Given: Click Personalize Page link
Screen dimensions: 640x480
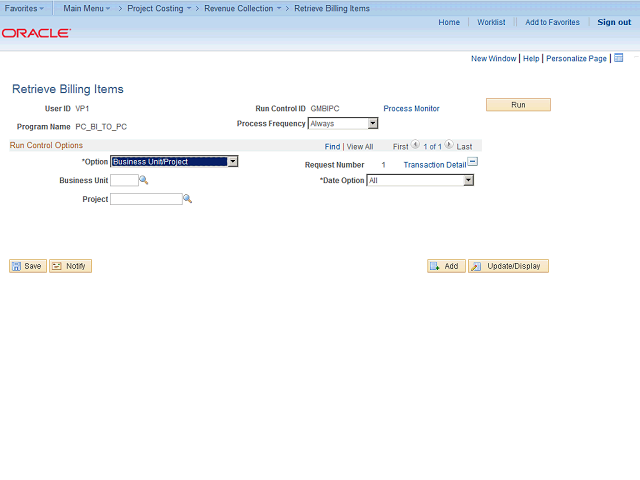Looking at the screenshot, I should pyautogui.click(x=576, y=58).
